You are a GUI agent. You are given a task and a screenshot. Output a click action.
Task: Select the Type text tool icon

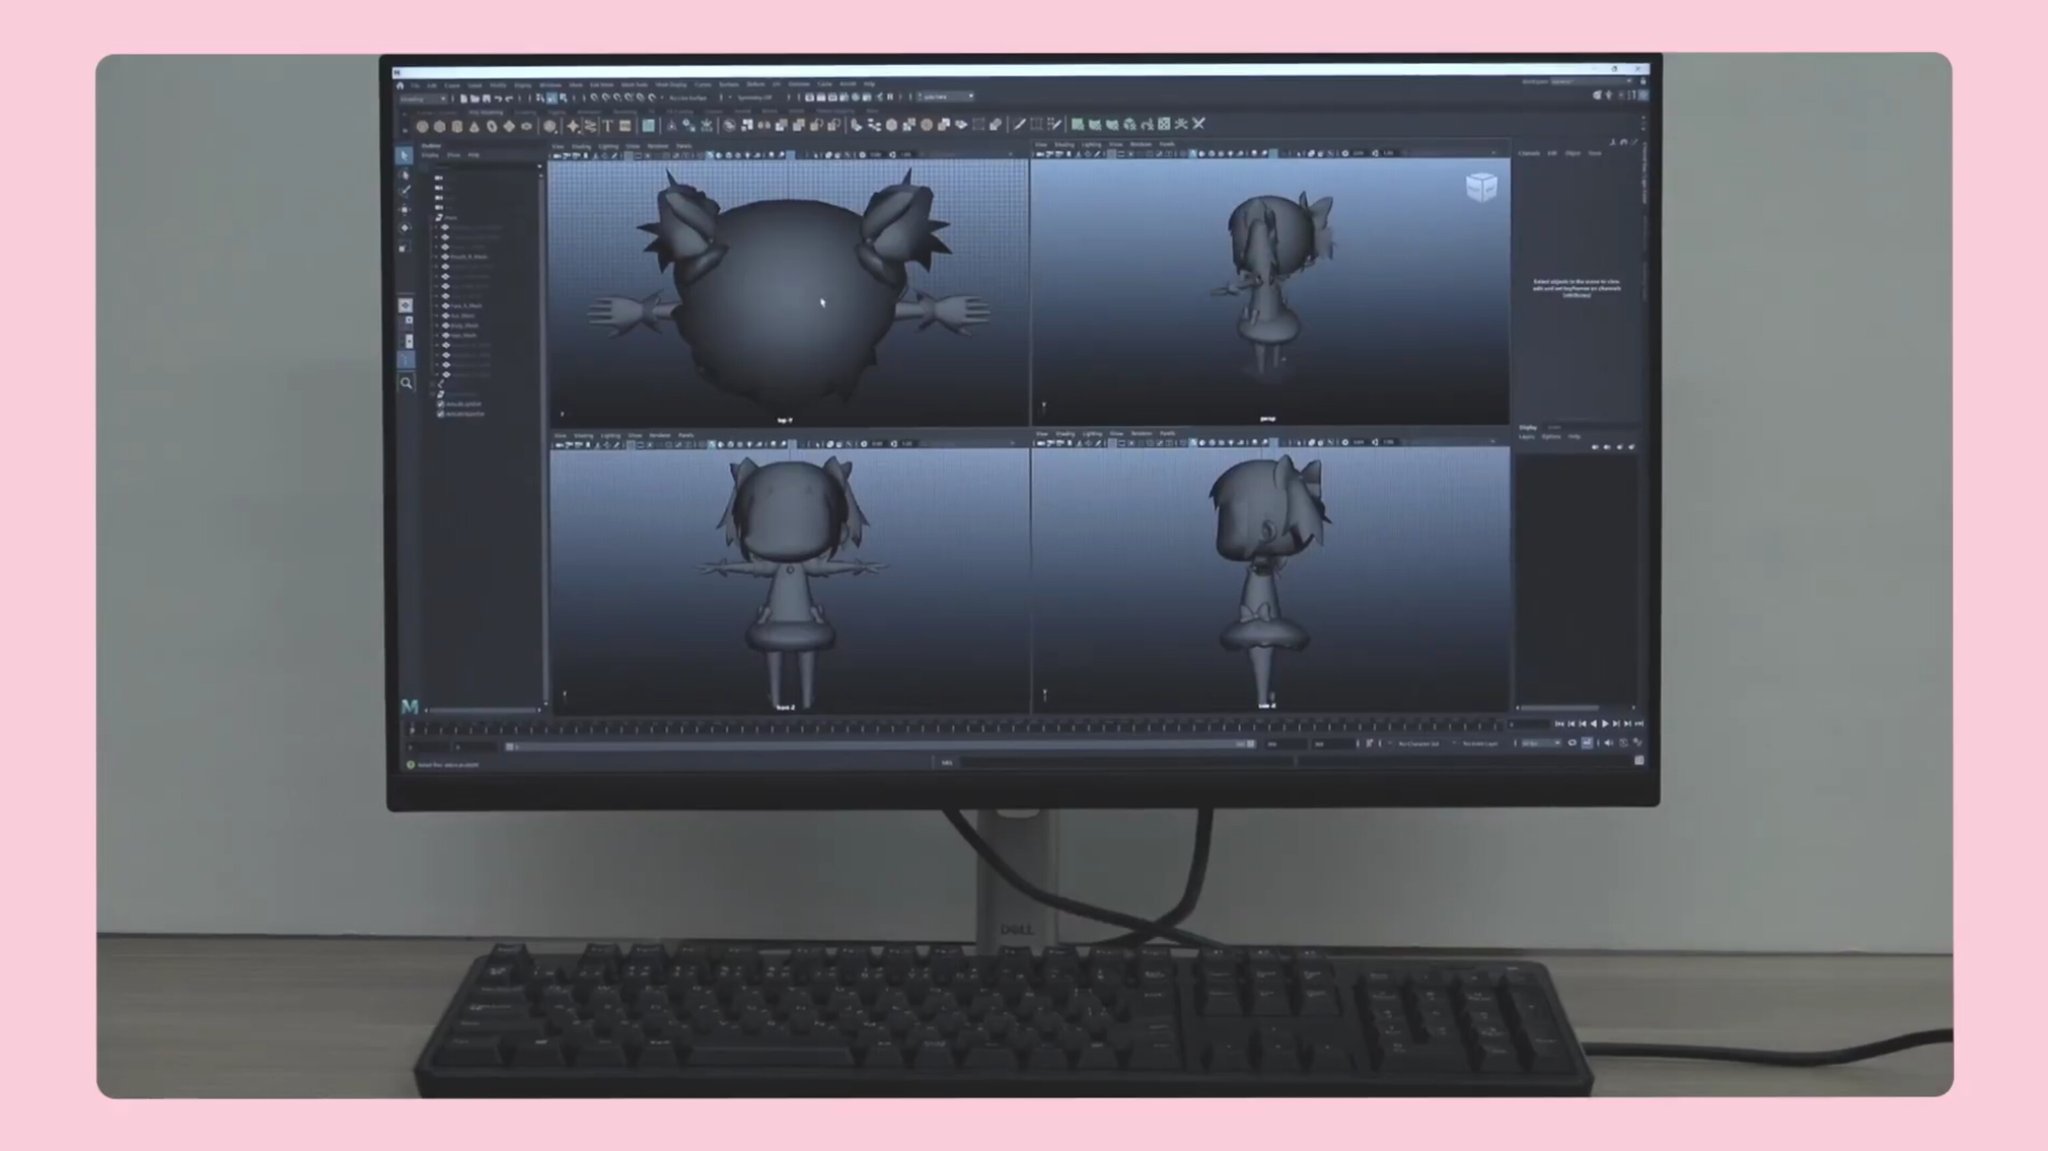[x=607, y=126]
